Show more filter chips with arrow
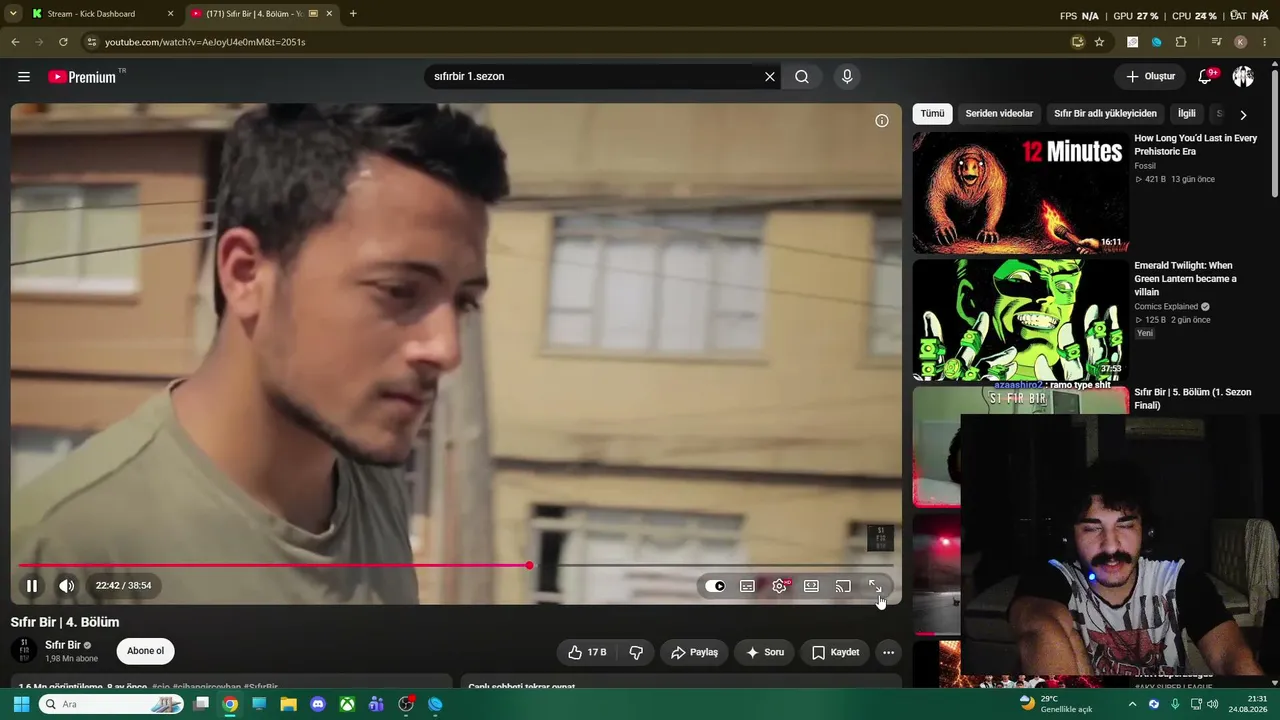The width and height of the screenshot is (1280, 720). point(1243,115)
